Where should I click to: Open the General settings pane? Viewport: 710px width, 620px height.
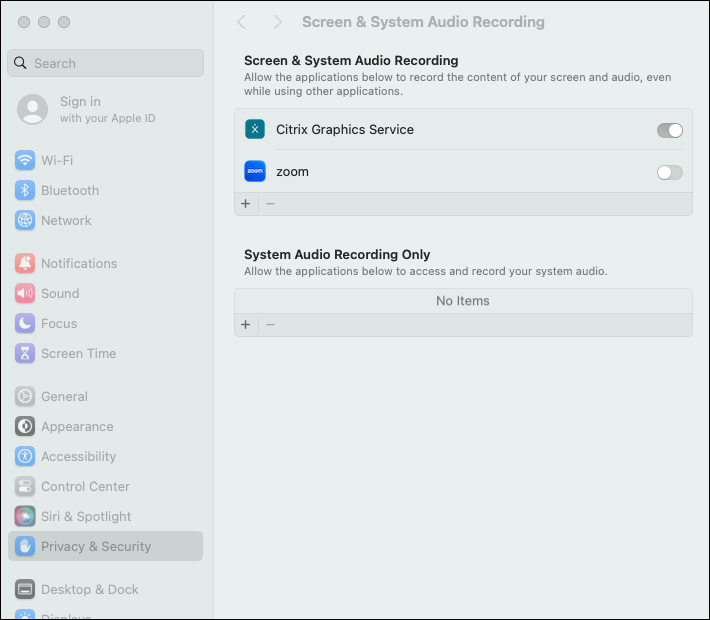pos(64,396)
